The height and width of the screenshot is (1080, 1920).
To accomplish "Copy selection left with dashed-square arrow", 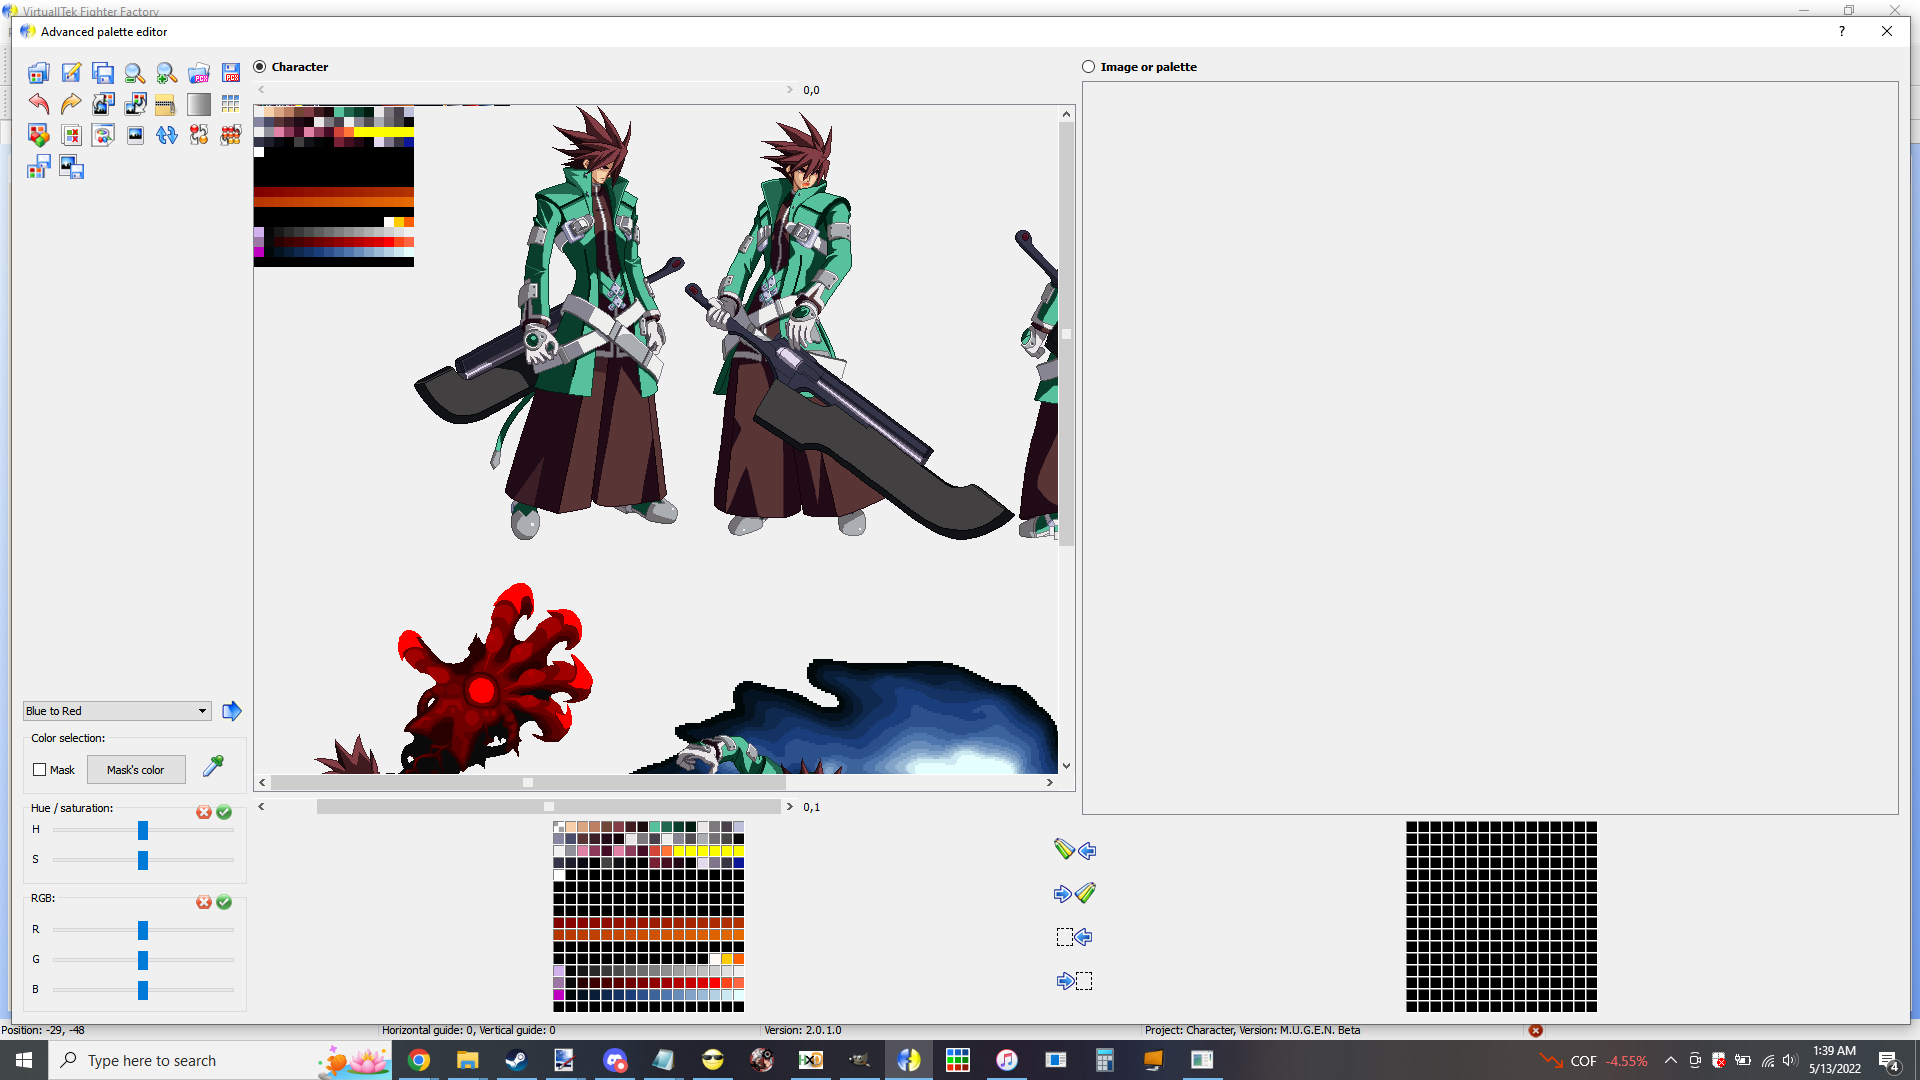I will [1074, 937].
